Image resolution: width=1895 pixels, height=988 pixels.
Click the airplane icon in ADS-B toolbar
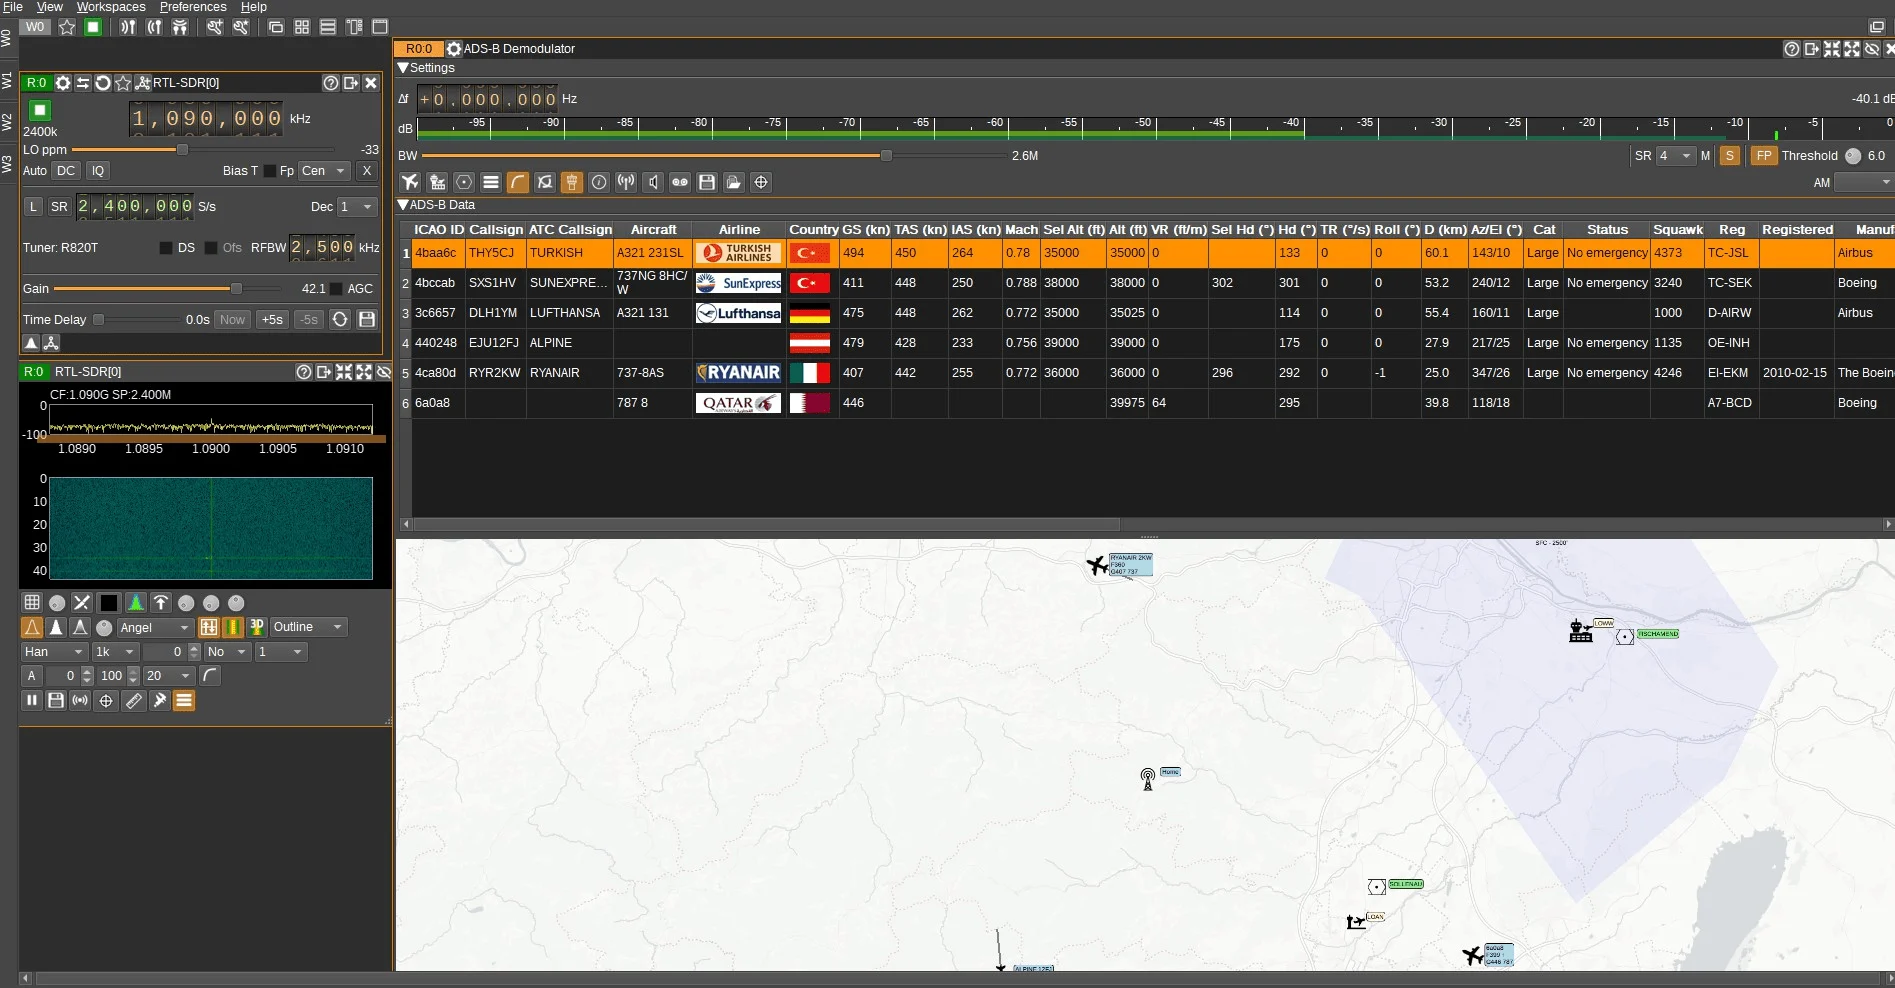tap(410, 182)
